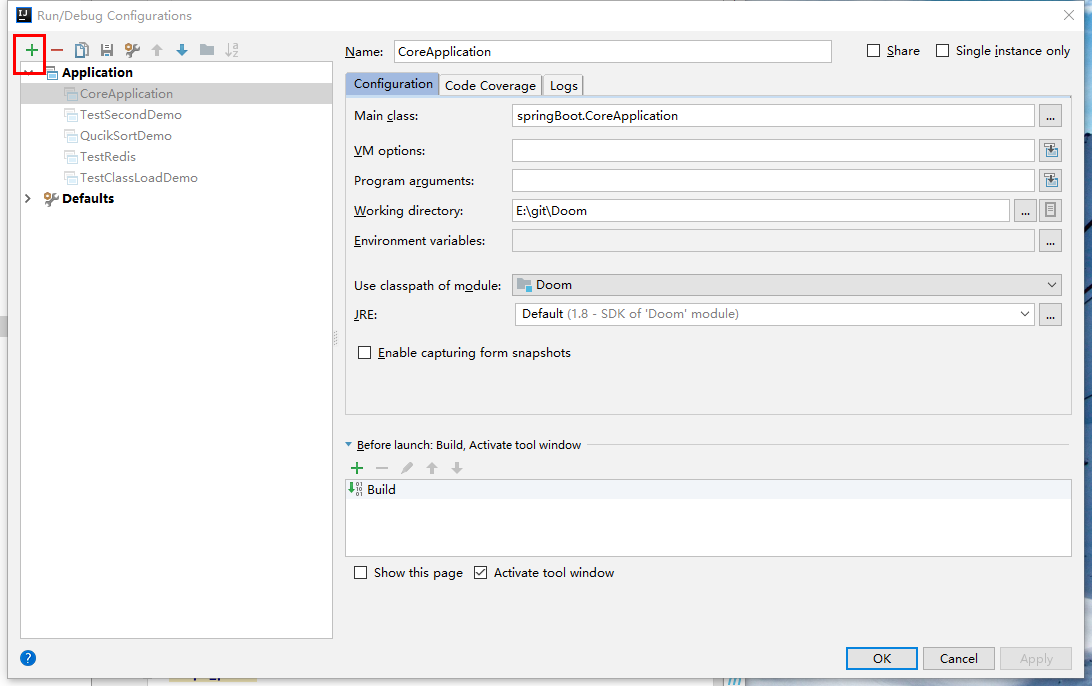Viewport: 1092px width, 686px height.
Task: Create a new folder for configurations
Action: [207, 50]
